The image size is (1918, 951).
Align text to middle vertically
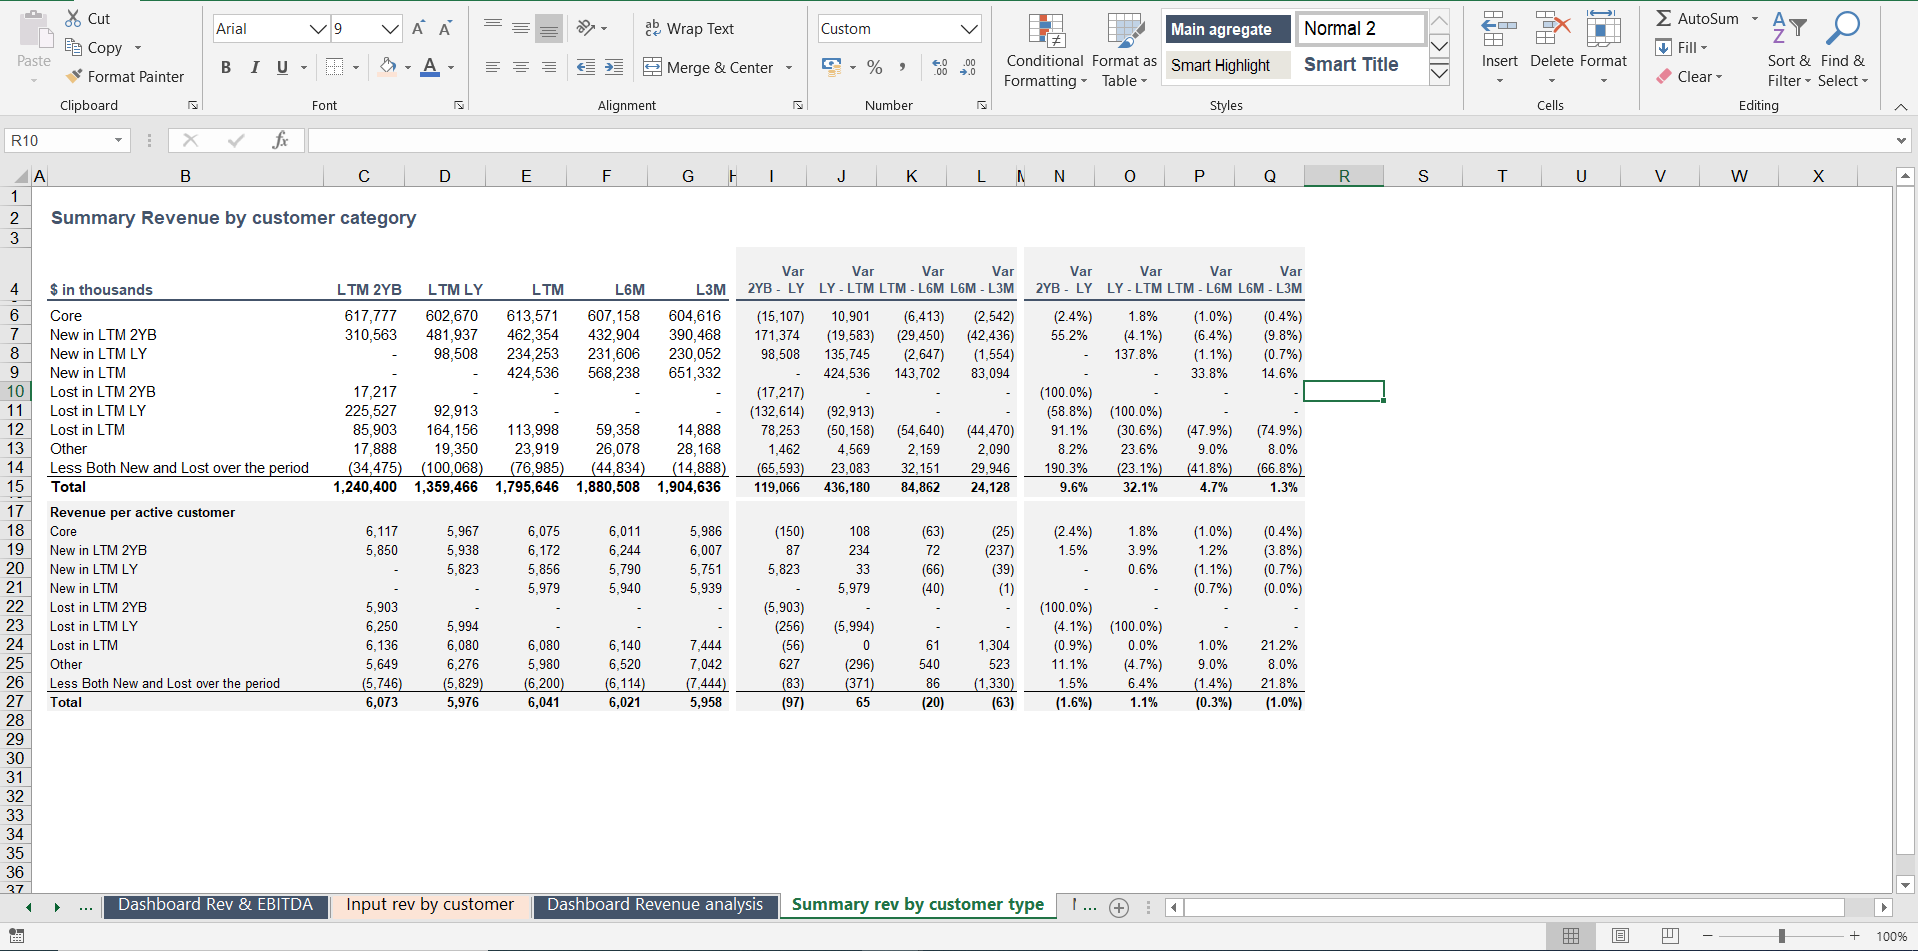click(x=521, y=28)
